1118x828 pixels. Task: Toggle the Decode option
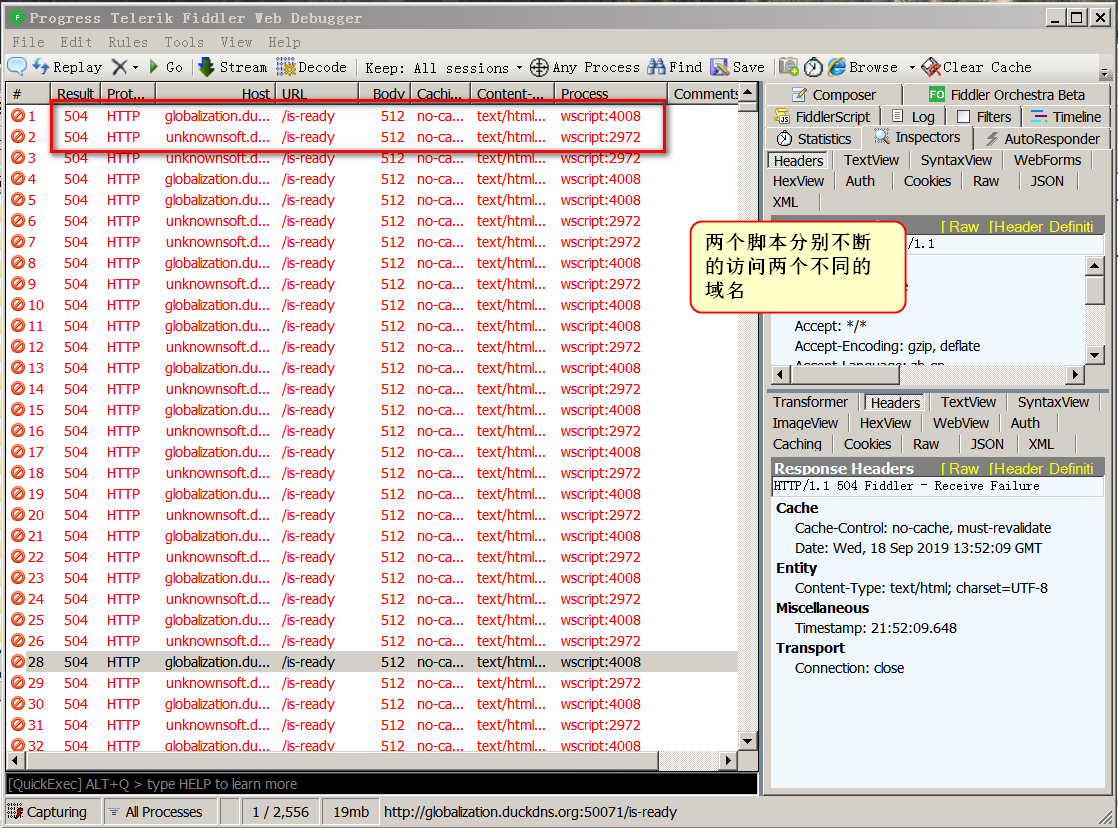coord(312,67)
